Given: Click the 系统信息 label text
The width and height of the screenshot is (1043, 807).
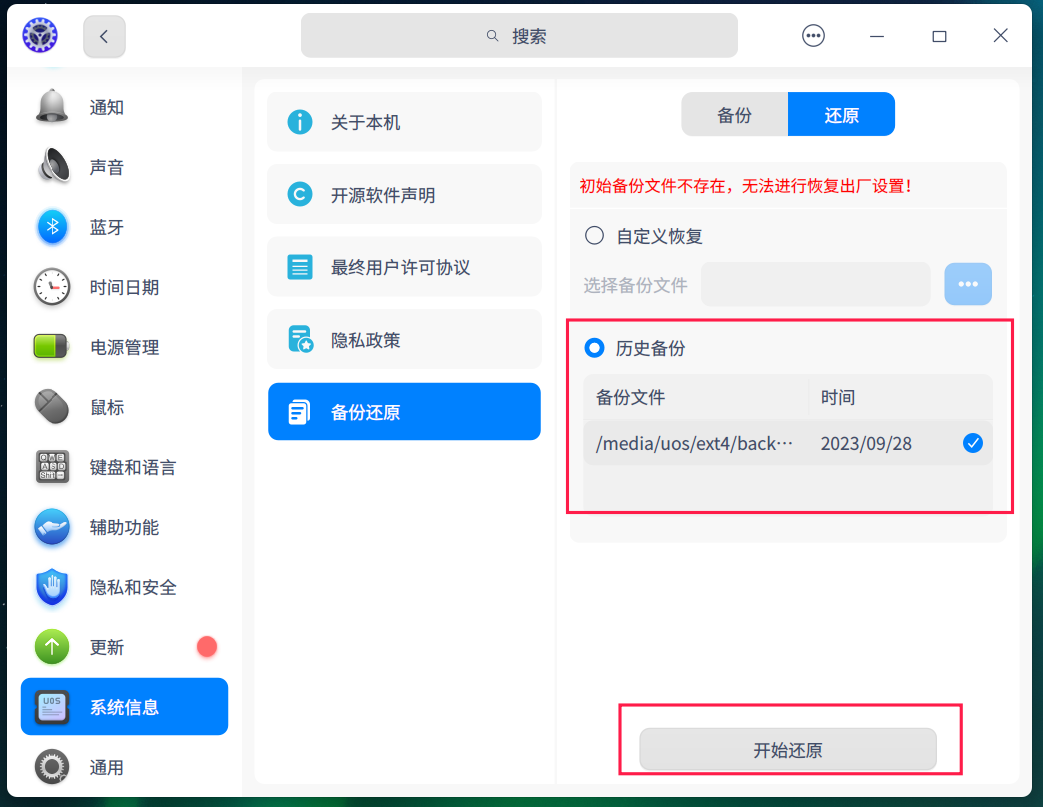Looking at the screenshot, I should pyautogui.click(x=124, y=707).
